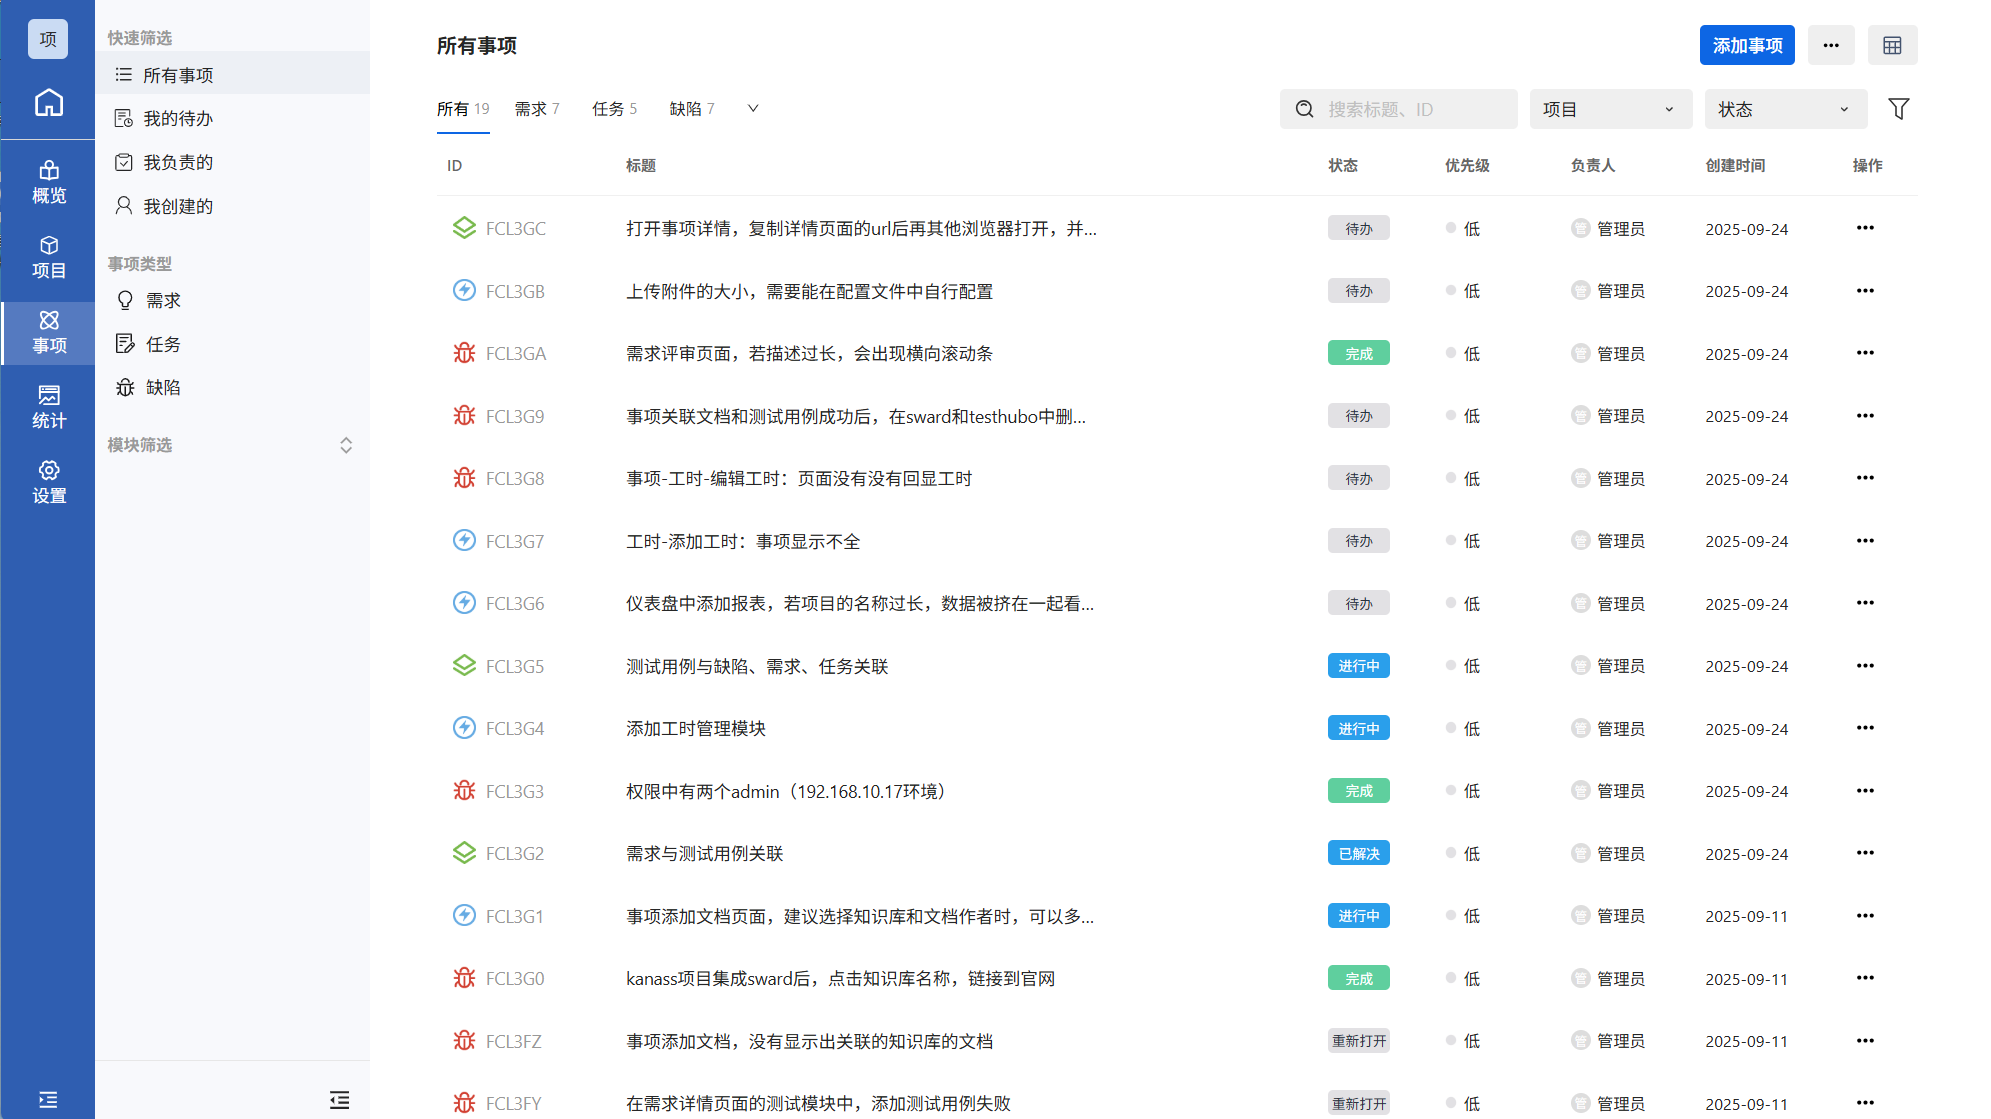1991x1119 pixels.
Task: Expand more item type tabs chevron
Action: pyautogui.click(x=753, y=109)
